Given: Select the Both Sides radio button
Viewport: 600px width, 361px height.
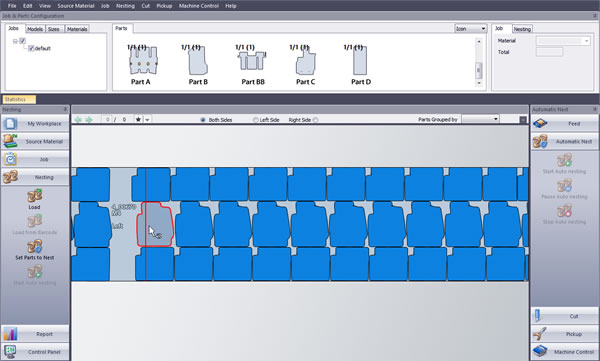Looking at the screenshot, I should tap(203, 120).
